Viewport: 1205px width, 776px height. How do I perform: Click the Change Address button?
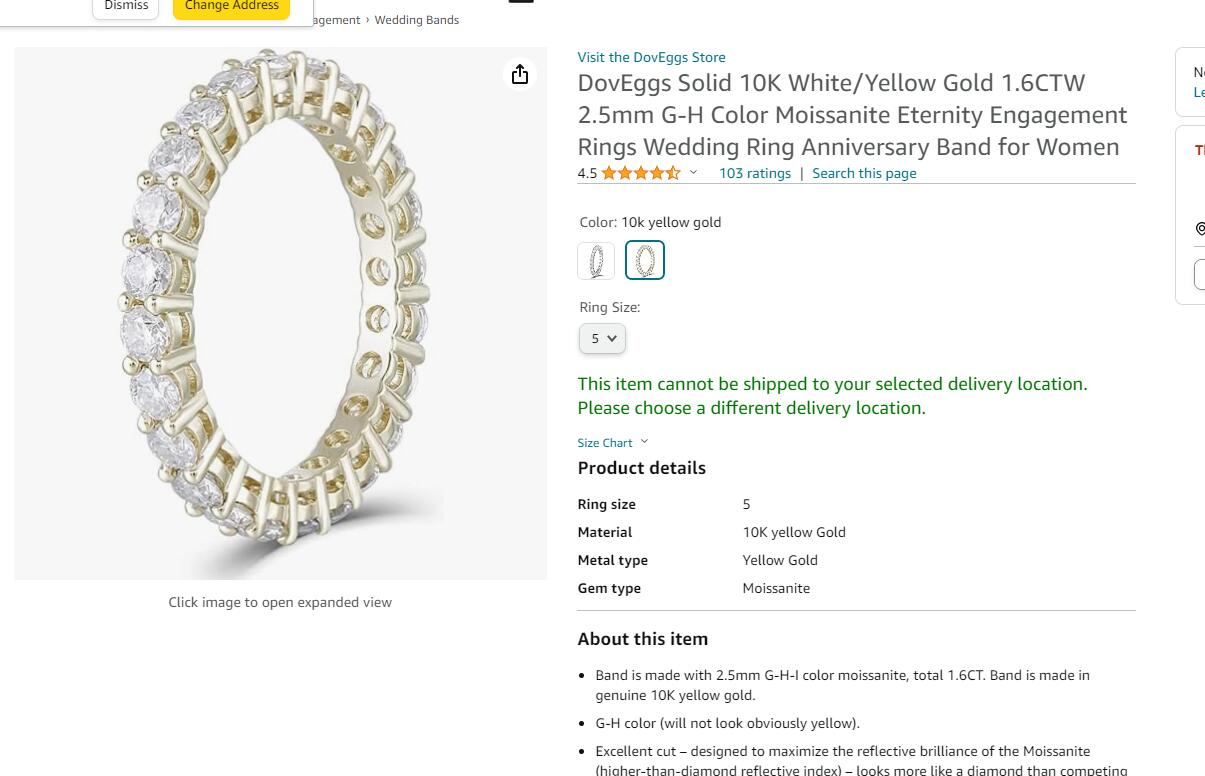(x=232, y=6)
